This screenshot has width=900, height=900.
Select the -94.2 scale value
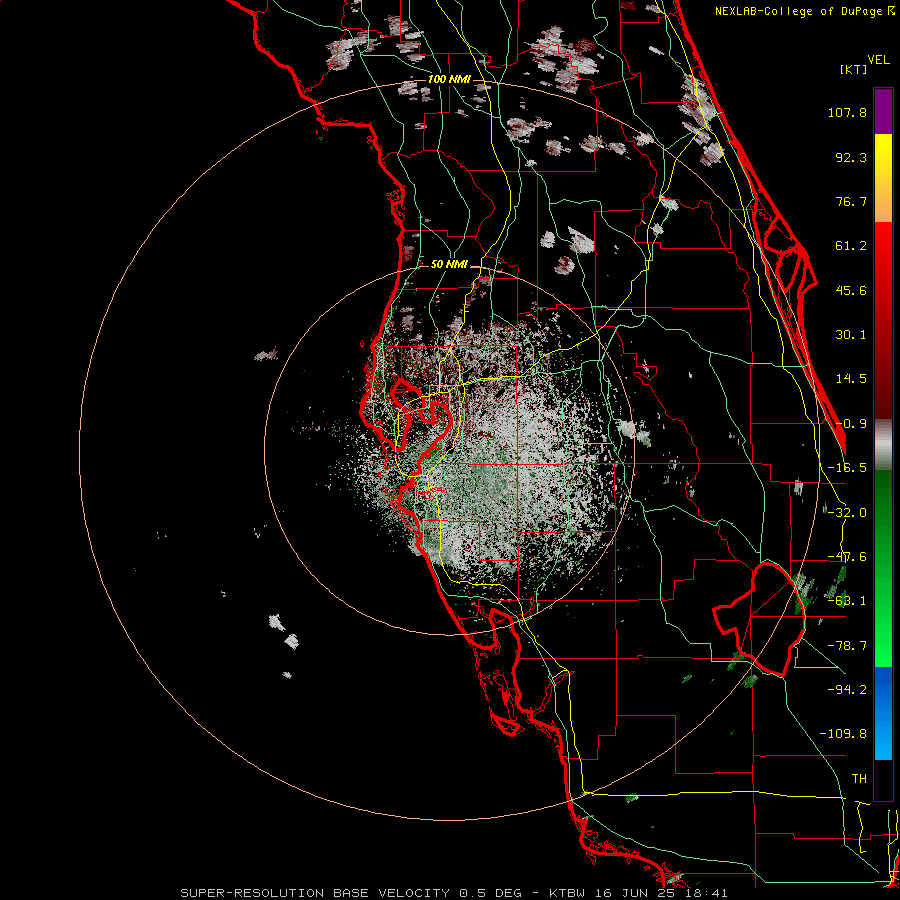(x=847, y=689)
